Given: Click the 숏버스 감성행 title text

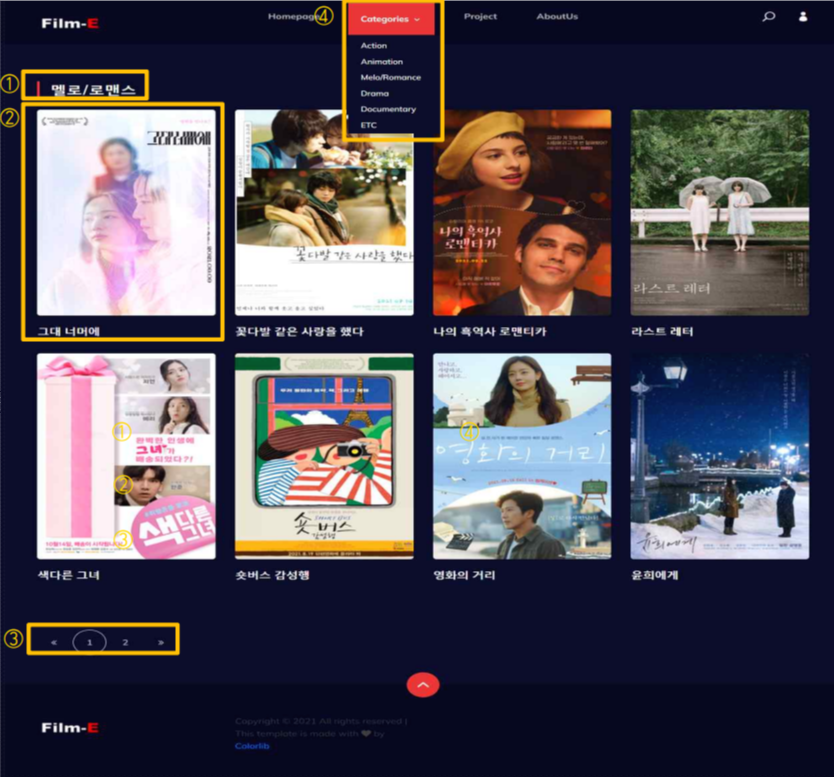Looking at the screenshot, I should [272, 575].
